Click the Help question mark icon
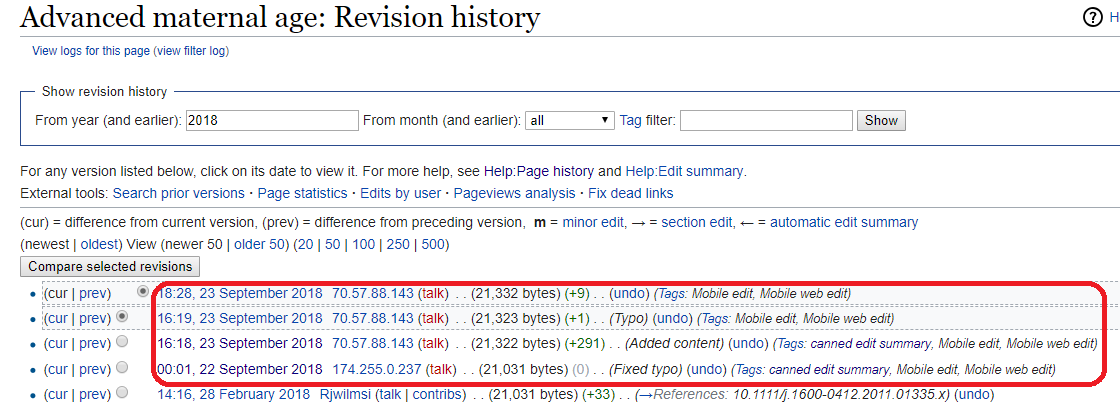The image size is (1120, 407). (1093, 18)
